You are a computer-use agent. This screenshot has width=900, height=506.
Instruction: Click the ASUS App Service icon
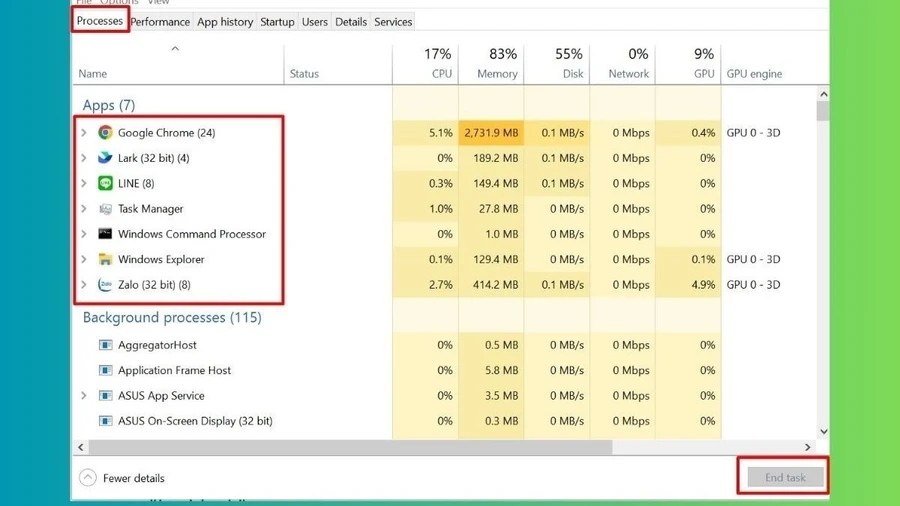click(x=105, y=395)
